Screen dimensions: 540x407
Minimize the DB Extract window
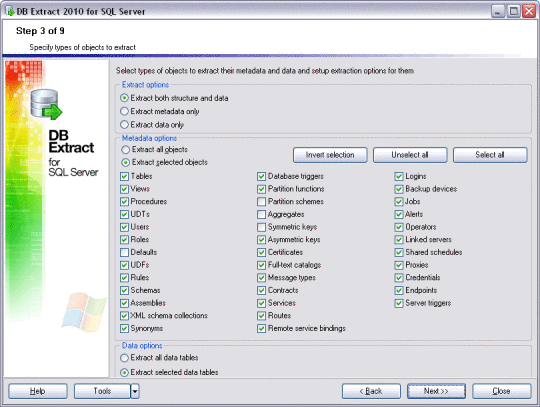(x=497, y=11)
